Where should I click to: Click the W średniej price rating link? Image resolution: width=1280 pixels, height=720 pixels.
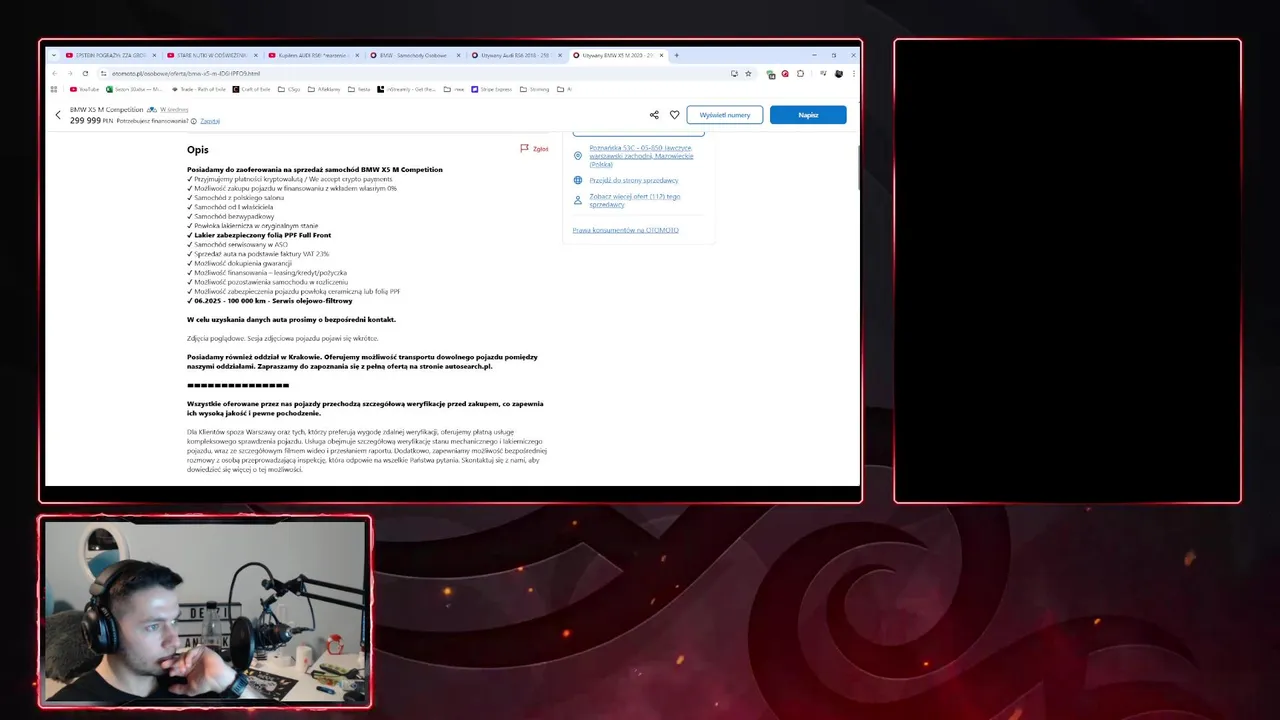coord(174,109)
